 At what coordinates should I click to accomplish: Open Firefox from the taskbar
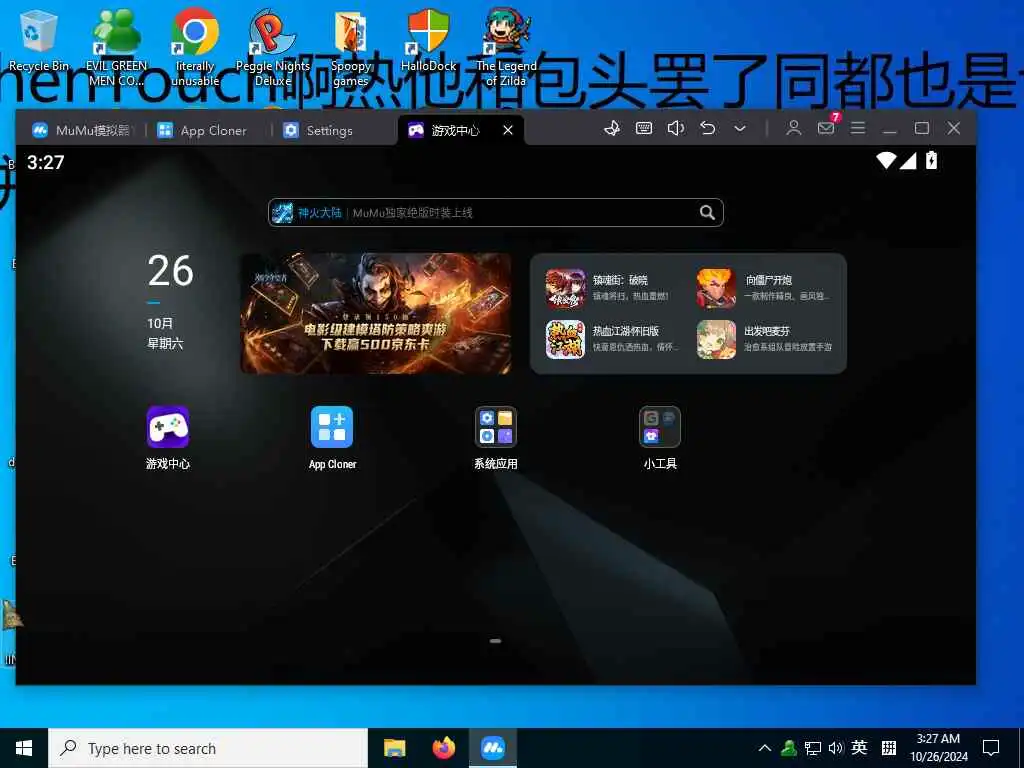pos(444,748)
